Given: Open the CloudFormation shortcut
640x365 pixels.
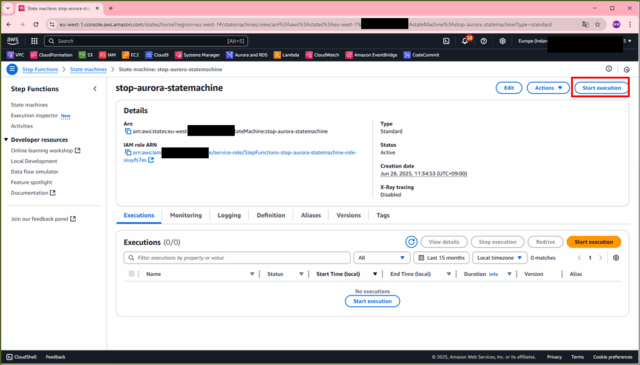Looking at the screenshot, I should (x=51, y=55).
